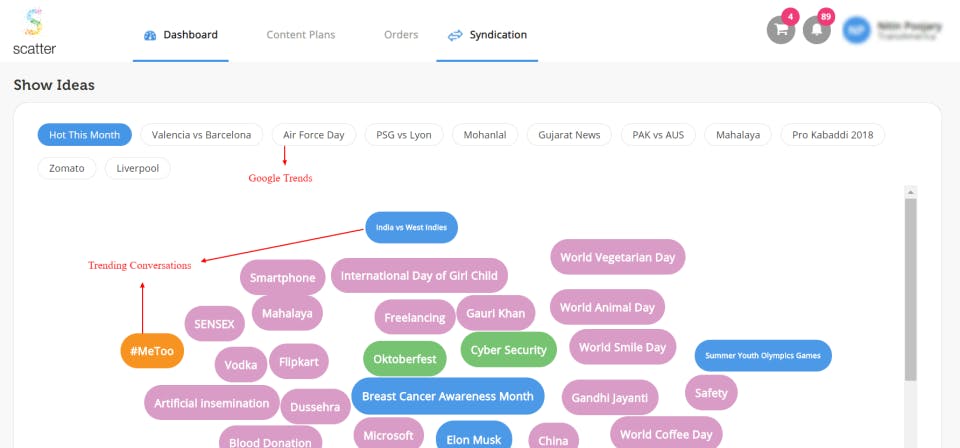Screen dimensions: 960x448
Task: Click the Zomato trend chip
Action: click(x=67, y=168)
